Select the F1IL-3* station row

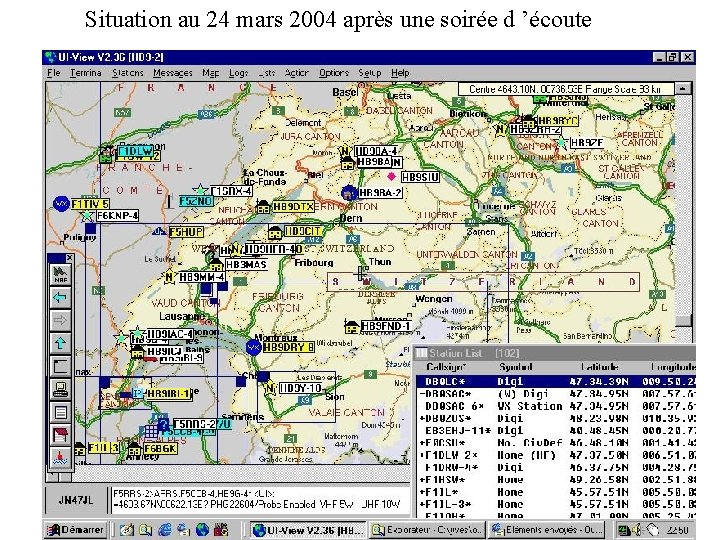click(x=556, y=504)
